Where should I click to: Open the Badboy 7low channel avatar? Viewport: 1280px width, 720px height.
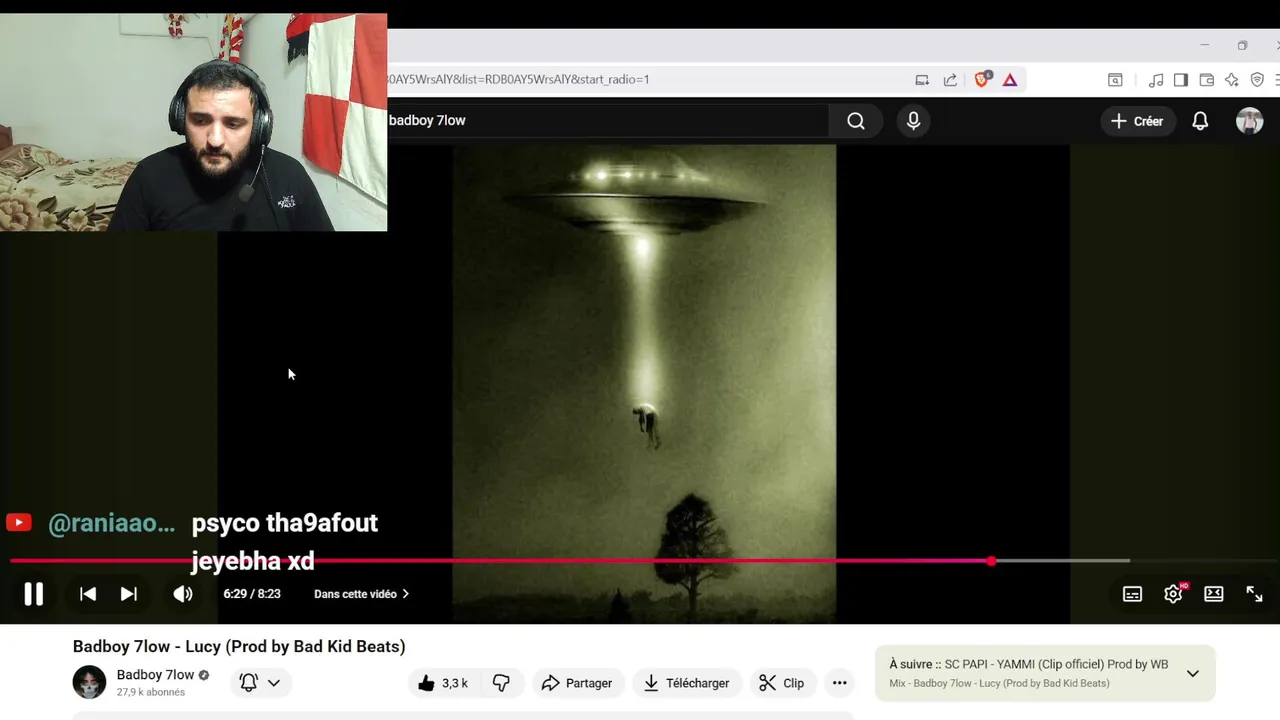[89, 682]
